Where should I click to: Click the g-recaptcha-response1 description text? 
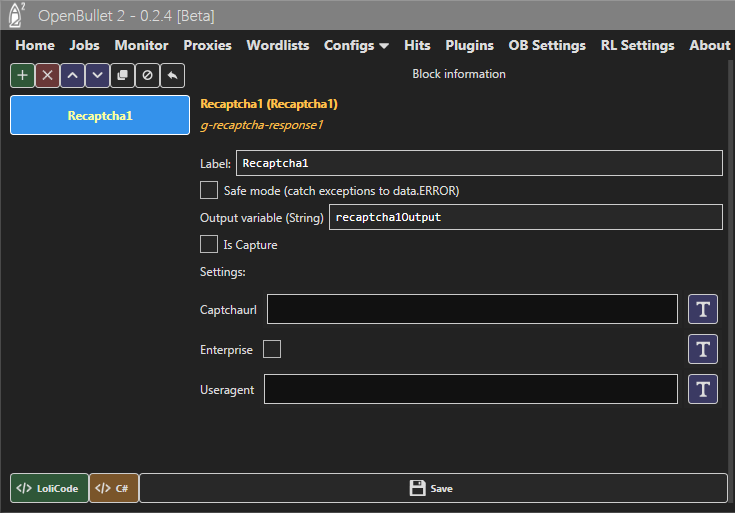point(262,125)
